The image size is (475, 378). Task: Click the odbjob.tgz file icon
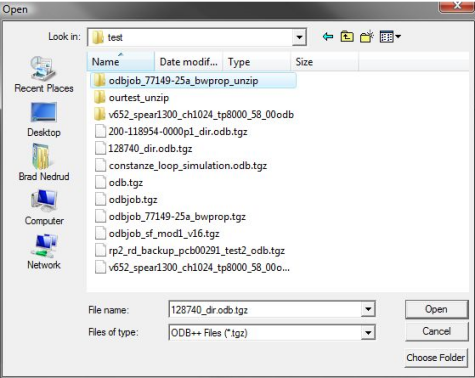(100, 199)
